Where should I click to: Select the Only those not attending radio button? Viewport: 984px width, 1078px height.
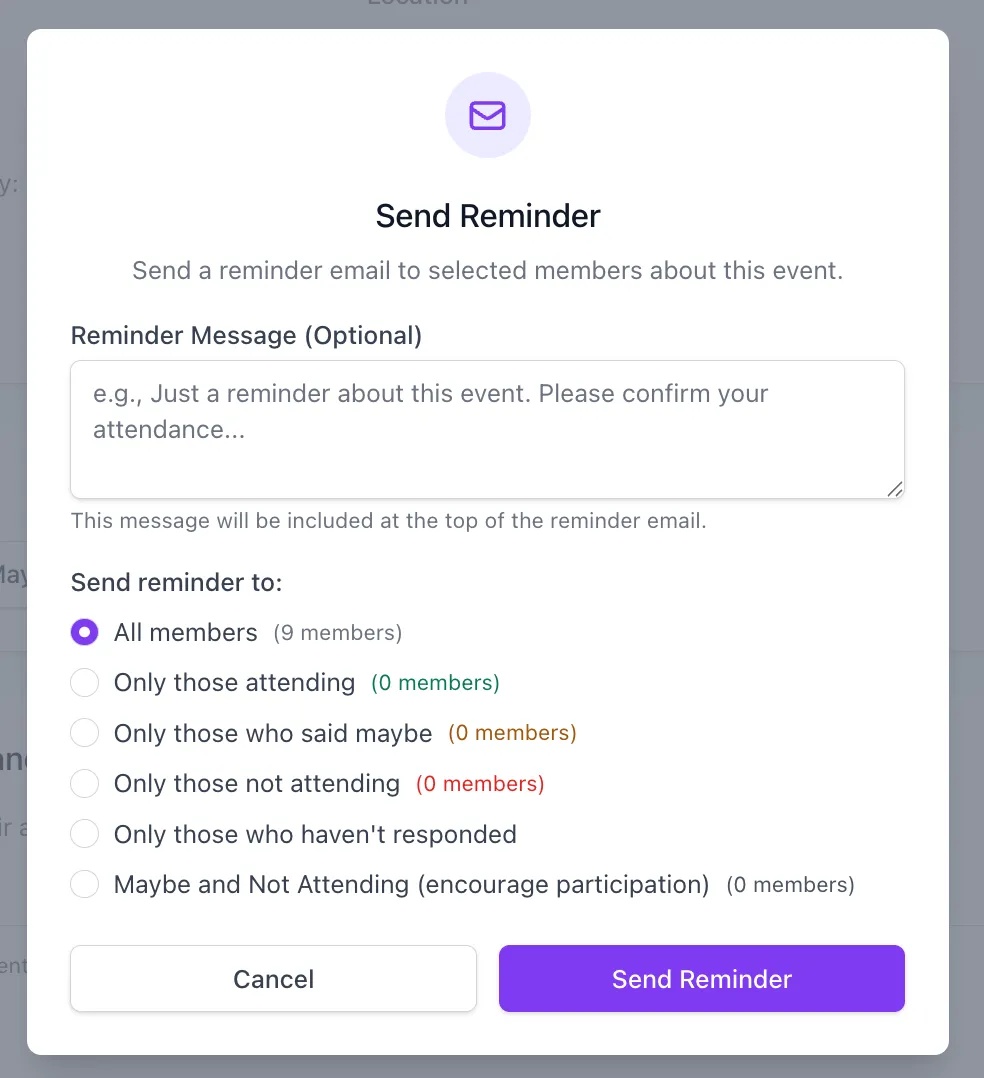point(85,783)
